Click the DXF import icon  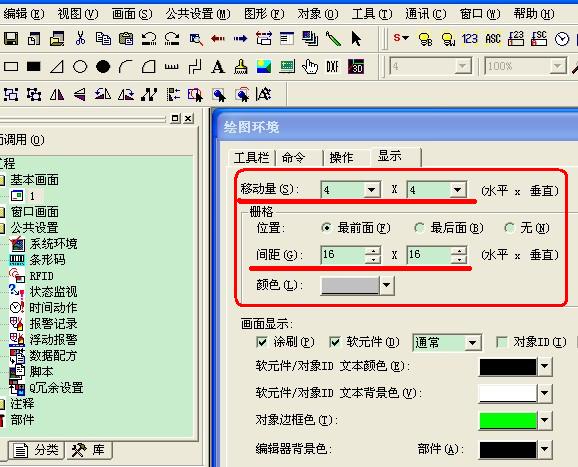pyautogui.click(x=332, y=67)
